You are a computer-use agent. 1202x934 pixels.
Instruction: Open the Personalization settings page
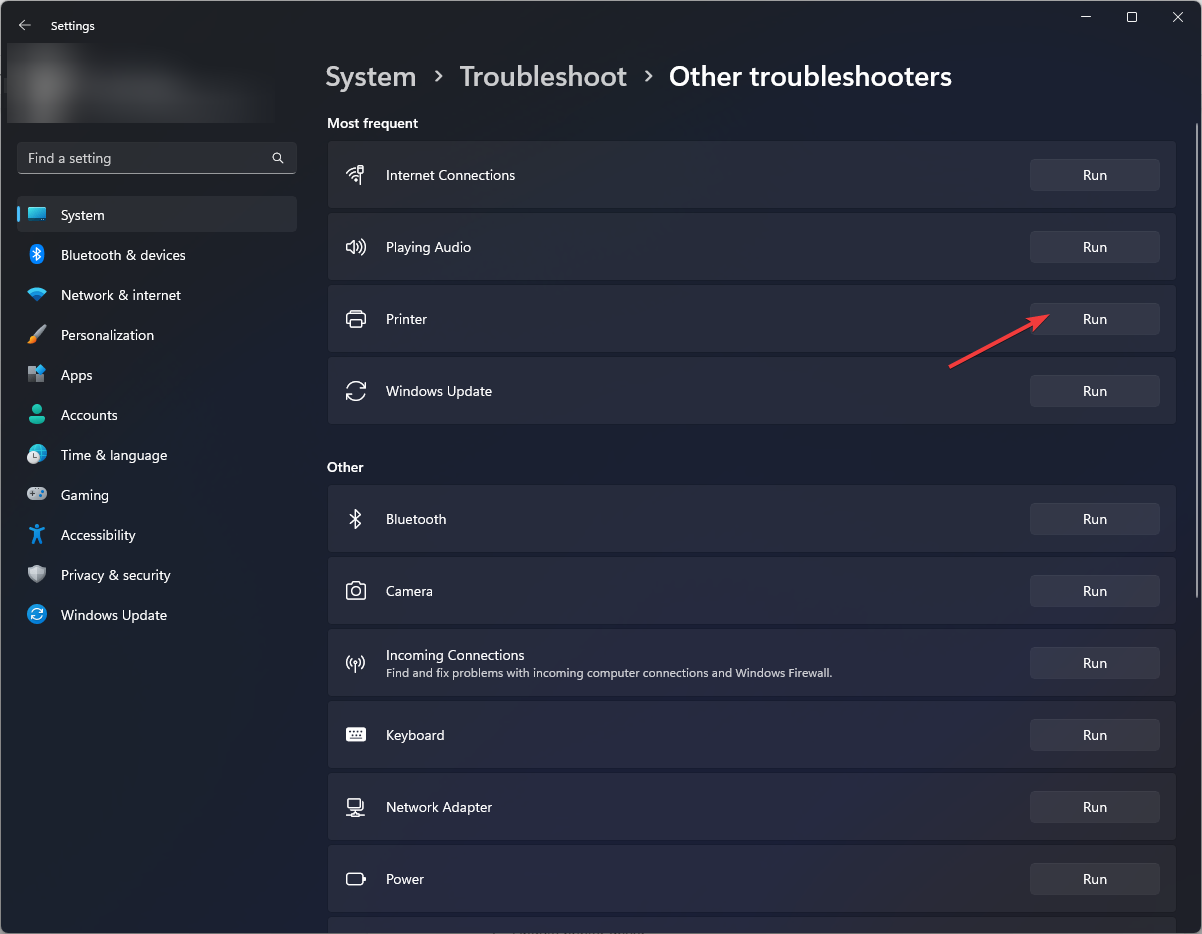tap(157, 335)
